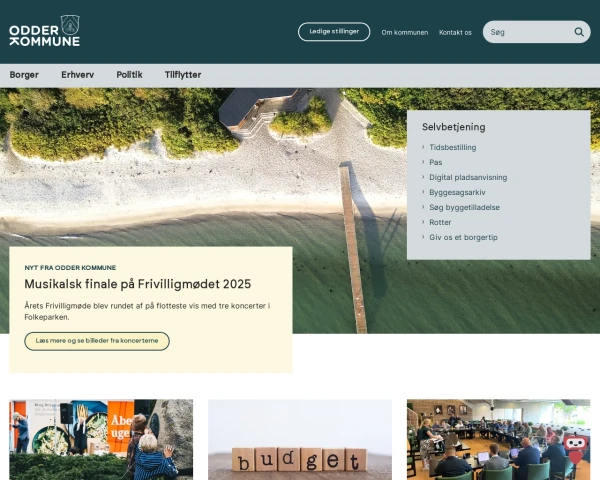Click the Selvbetjening heading
The width and height of the screenshot is (600, 480).
[454, 127]
